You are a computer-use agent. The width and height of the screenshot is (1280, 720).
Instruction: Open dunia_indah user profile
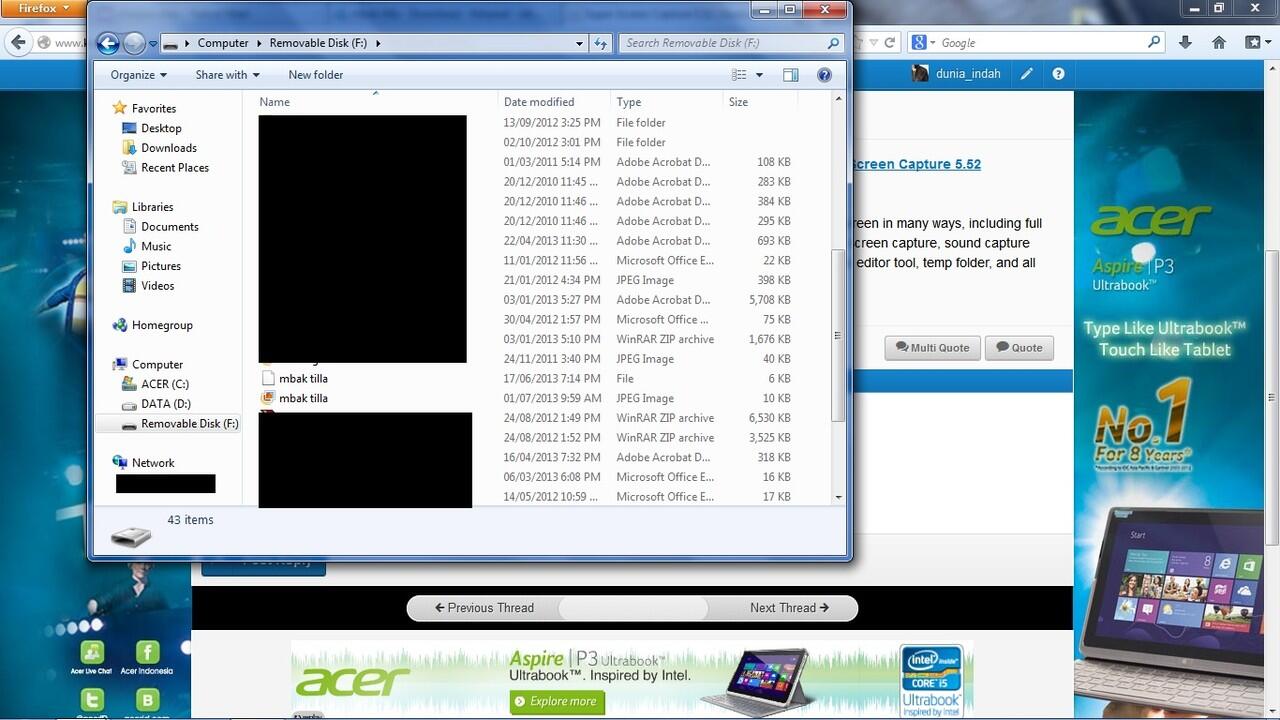pyautogui.click(x=956, y=74)
